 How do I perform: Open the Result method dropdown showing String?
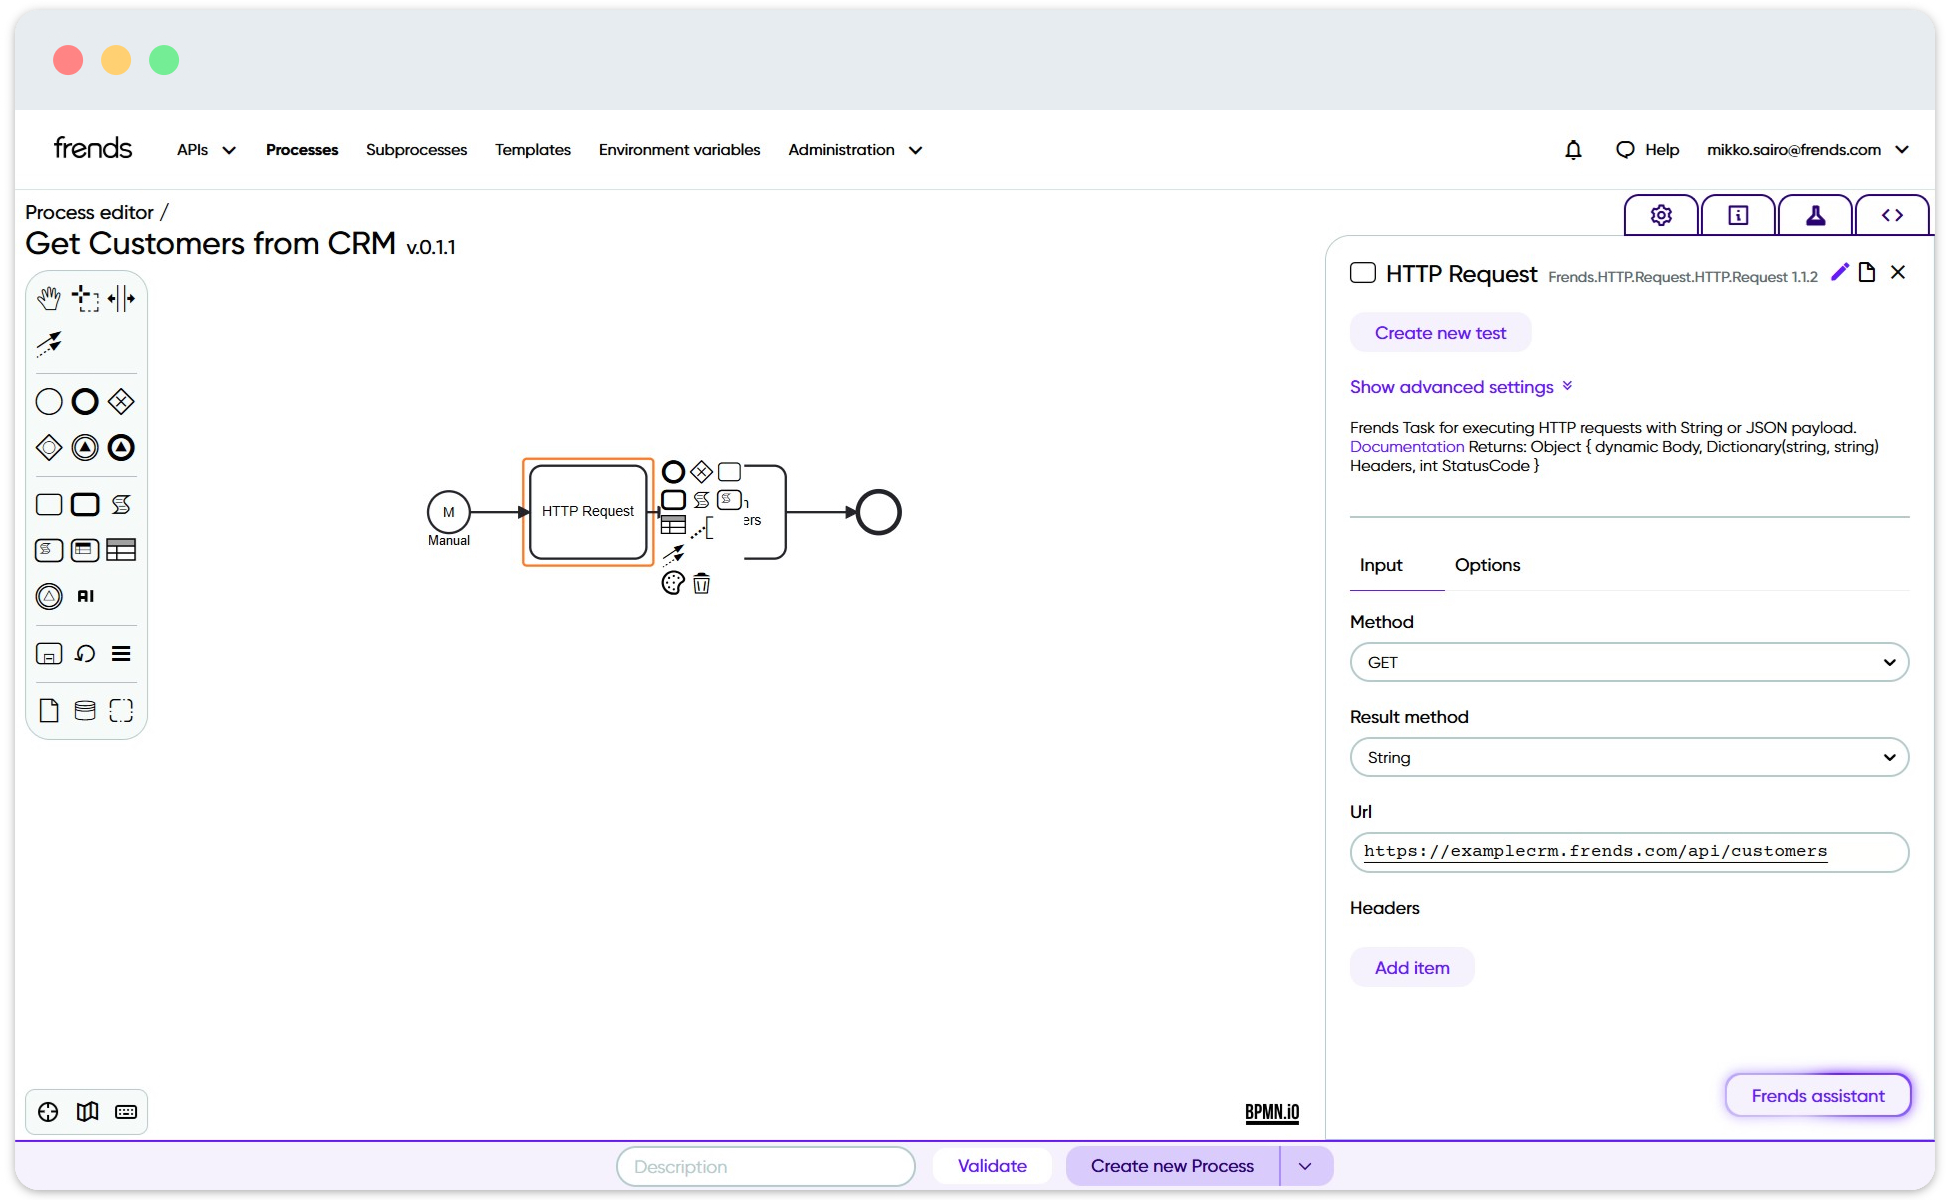[1628, 757]
